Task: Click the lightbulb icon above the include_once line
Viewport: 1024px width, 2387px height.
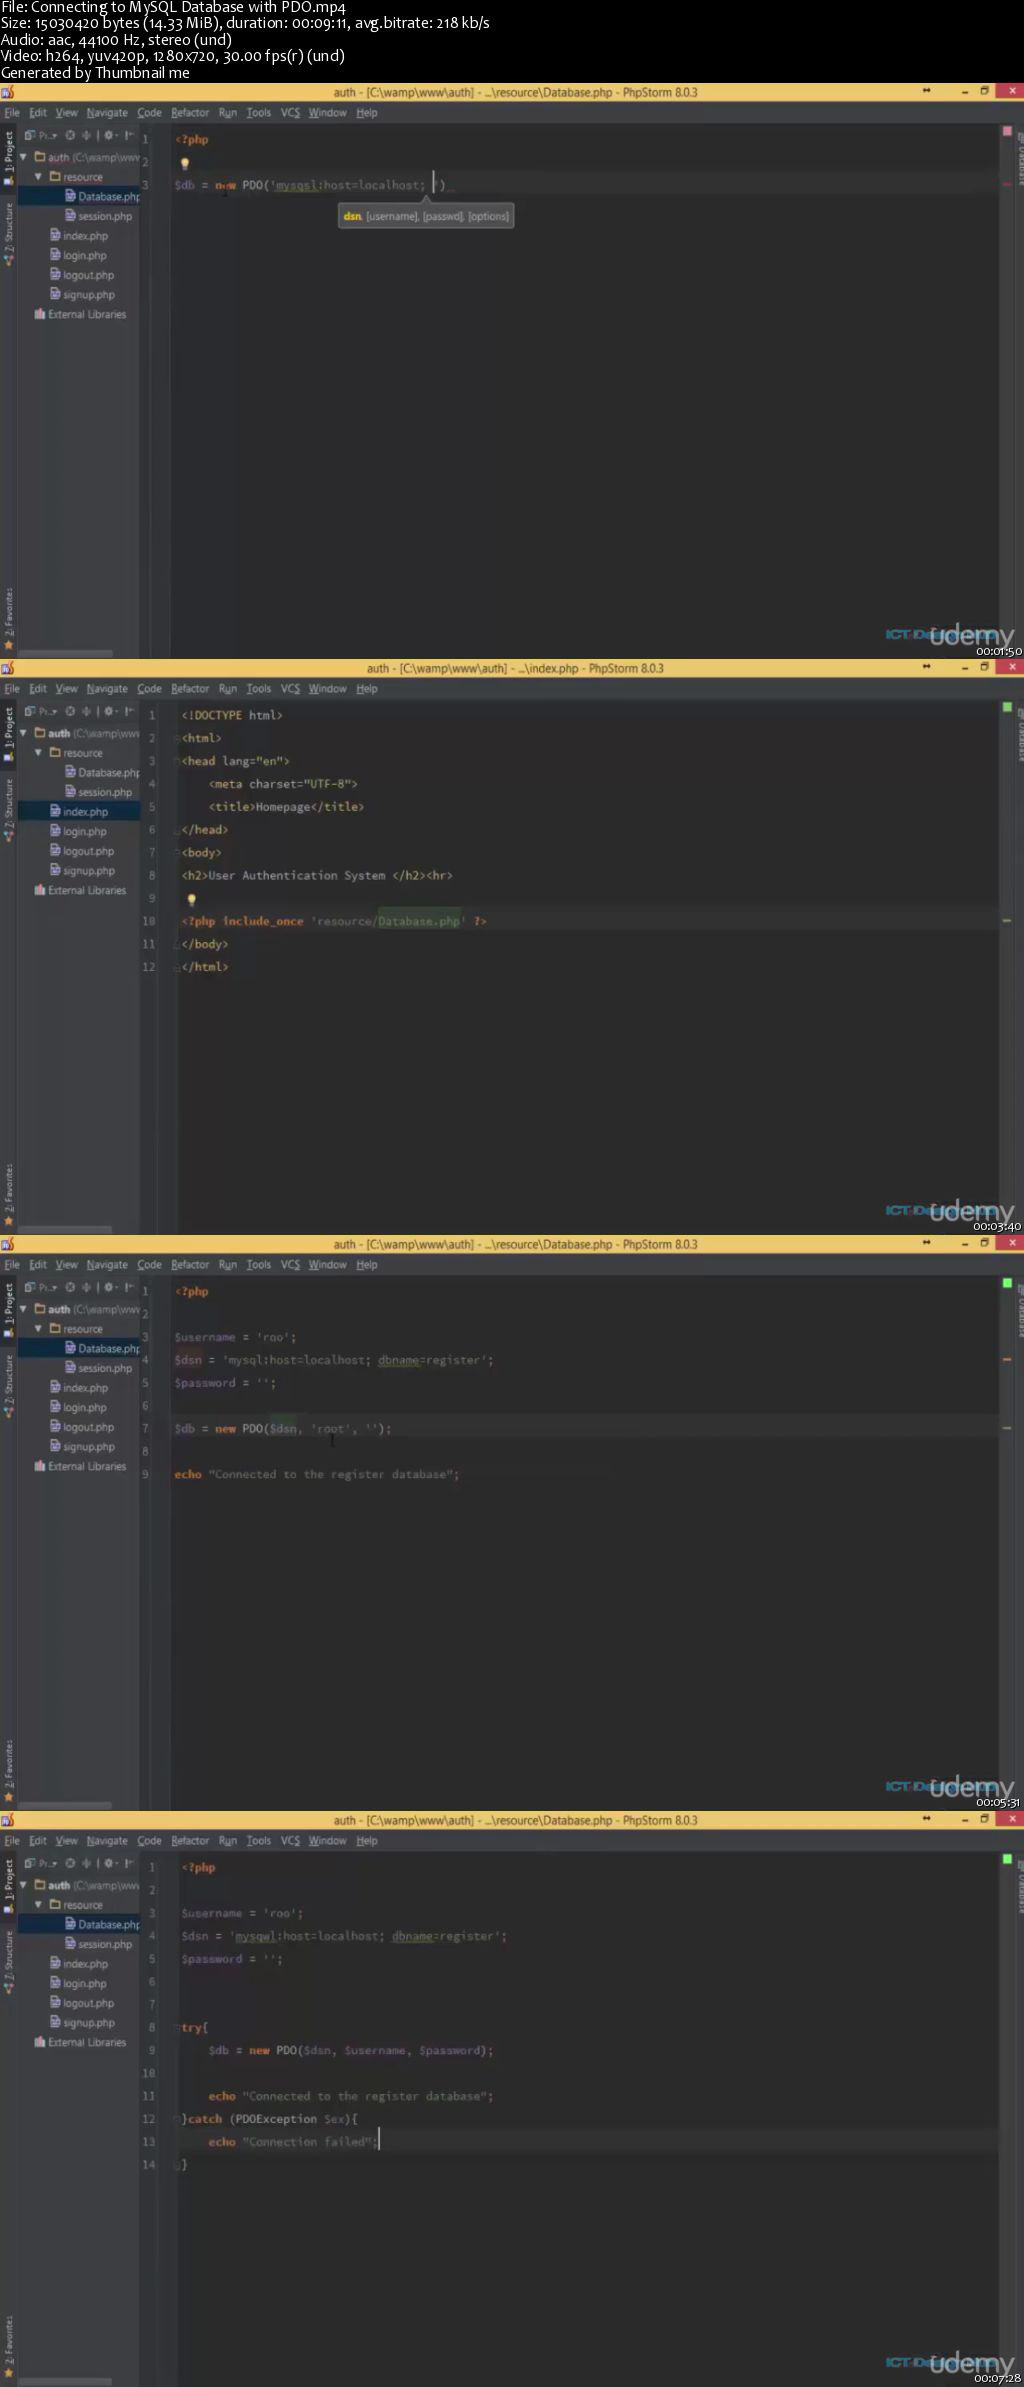Action: [191, 899]
